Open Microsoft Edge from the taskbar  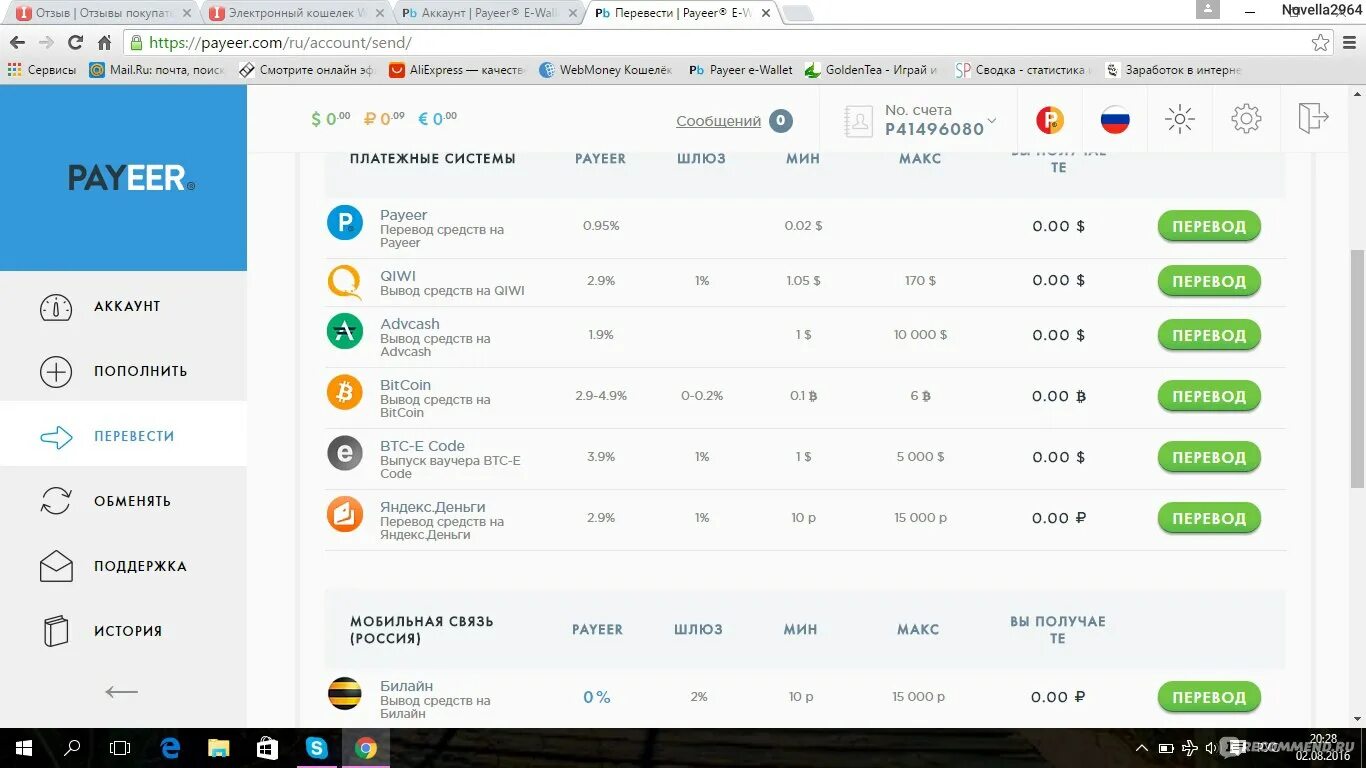170,748
